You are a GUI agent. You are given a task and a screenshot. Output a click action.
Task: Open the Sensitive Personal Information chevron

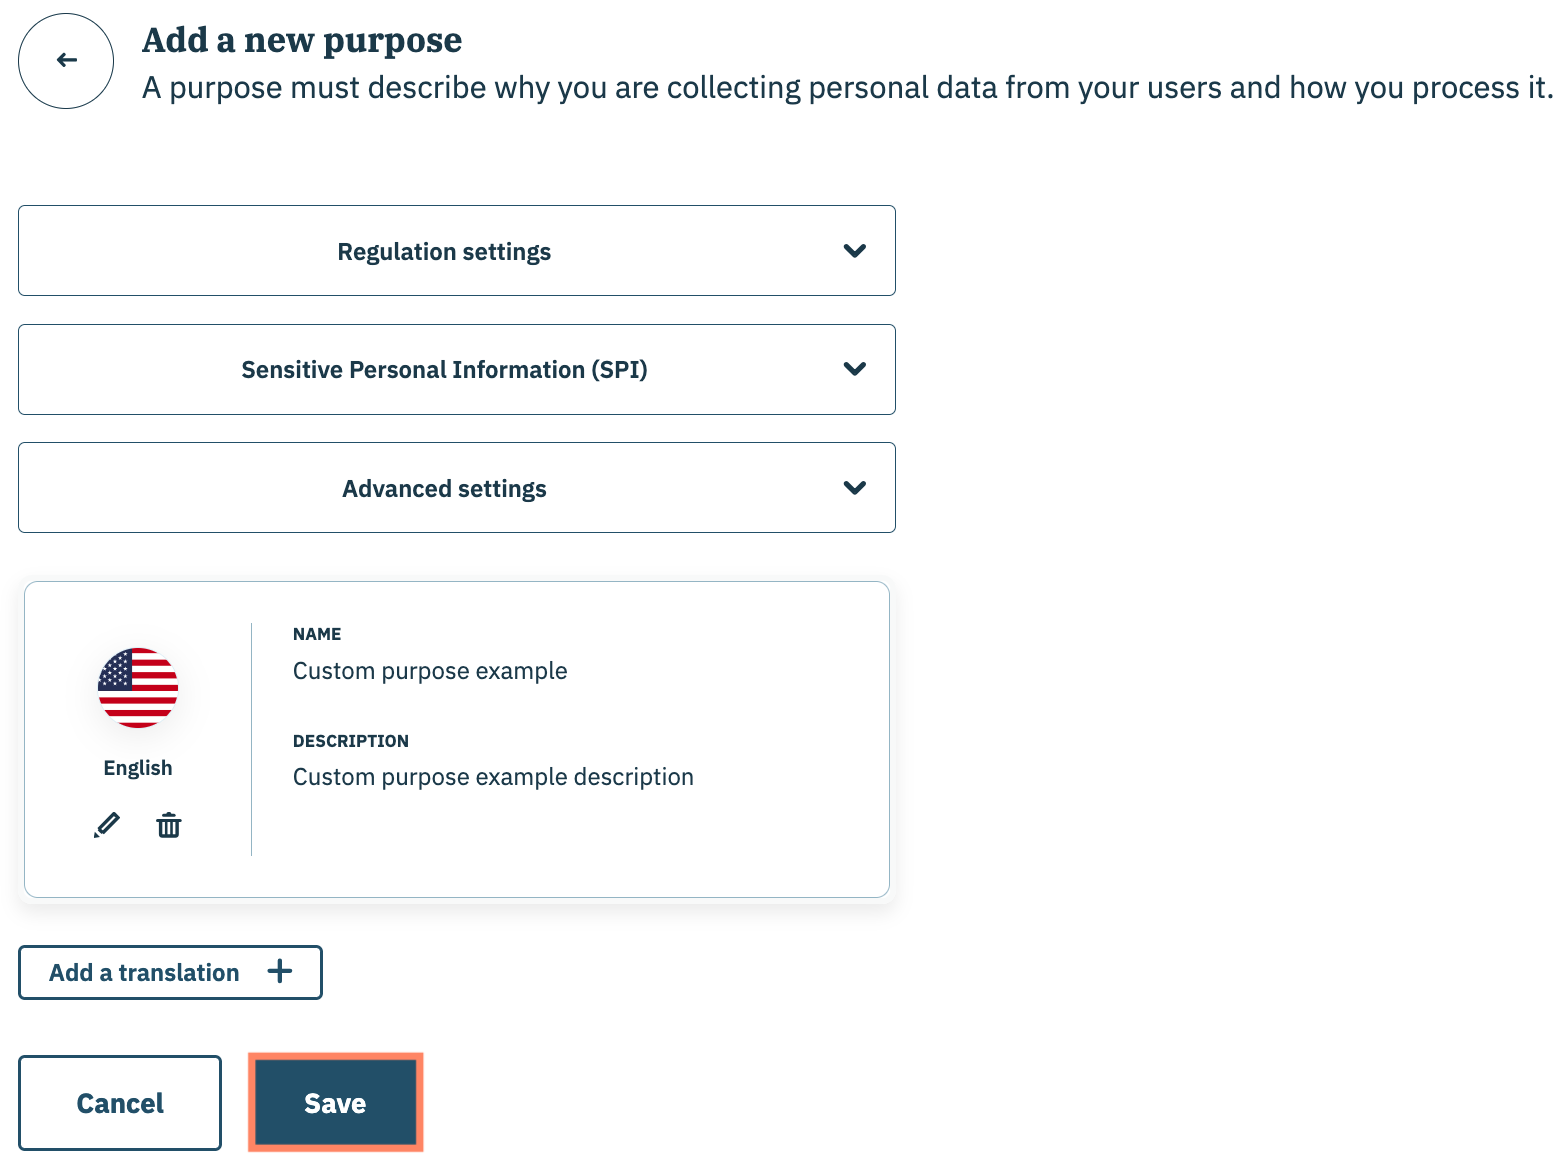pos(854,369)
